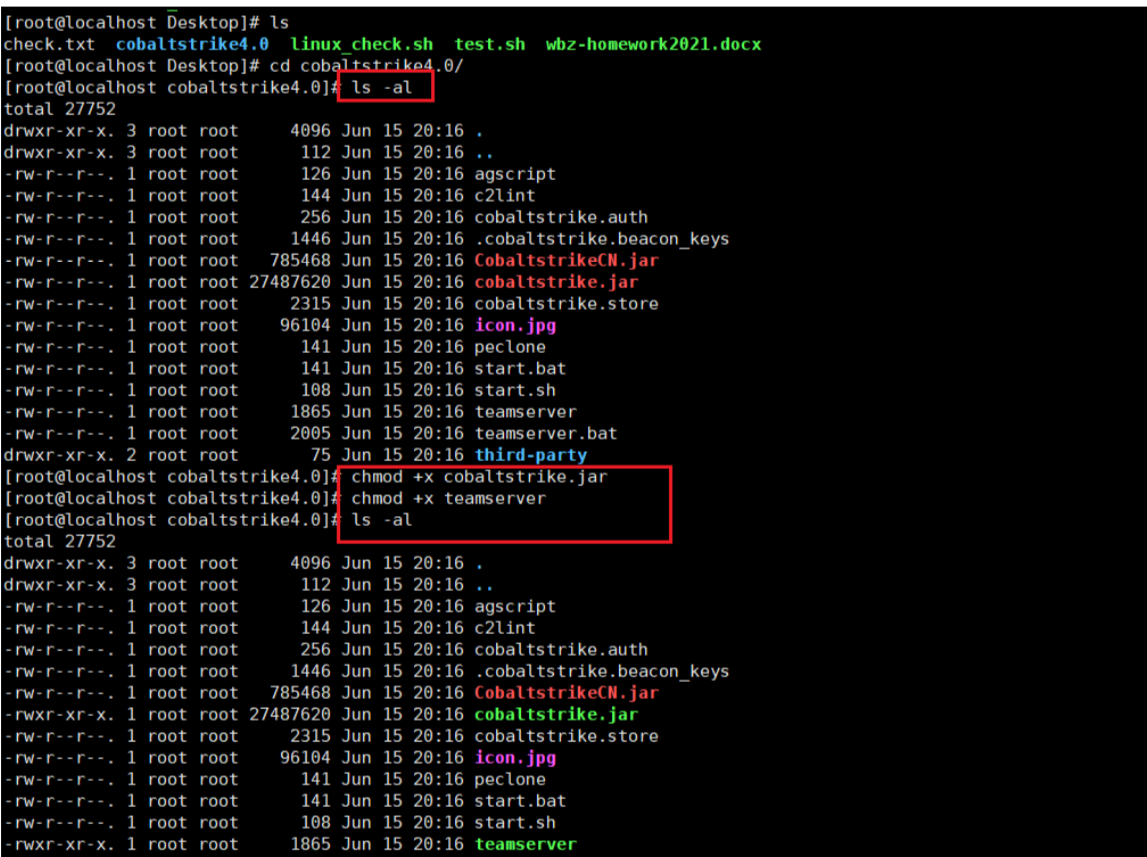Image resolution: width=1147 pixels, height=857 pixels.
Task: Select the blue "cobaltstrike4.0" folder name in ls output
Action: tap(192, 44)
